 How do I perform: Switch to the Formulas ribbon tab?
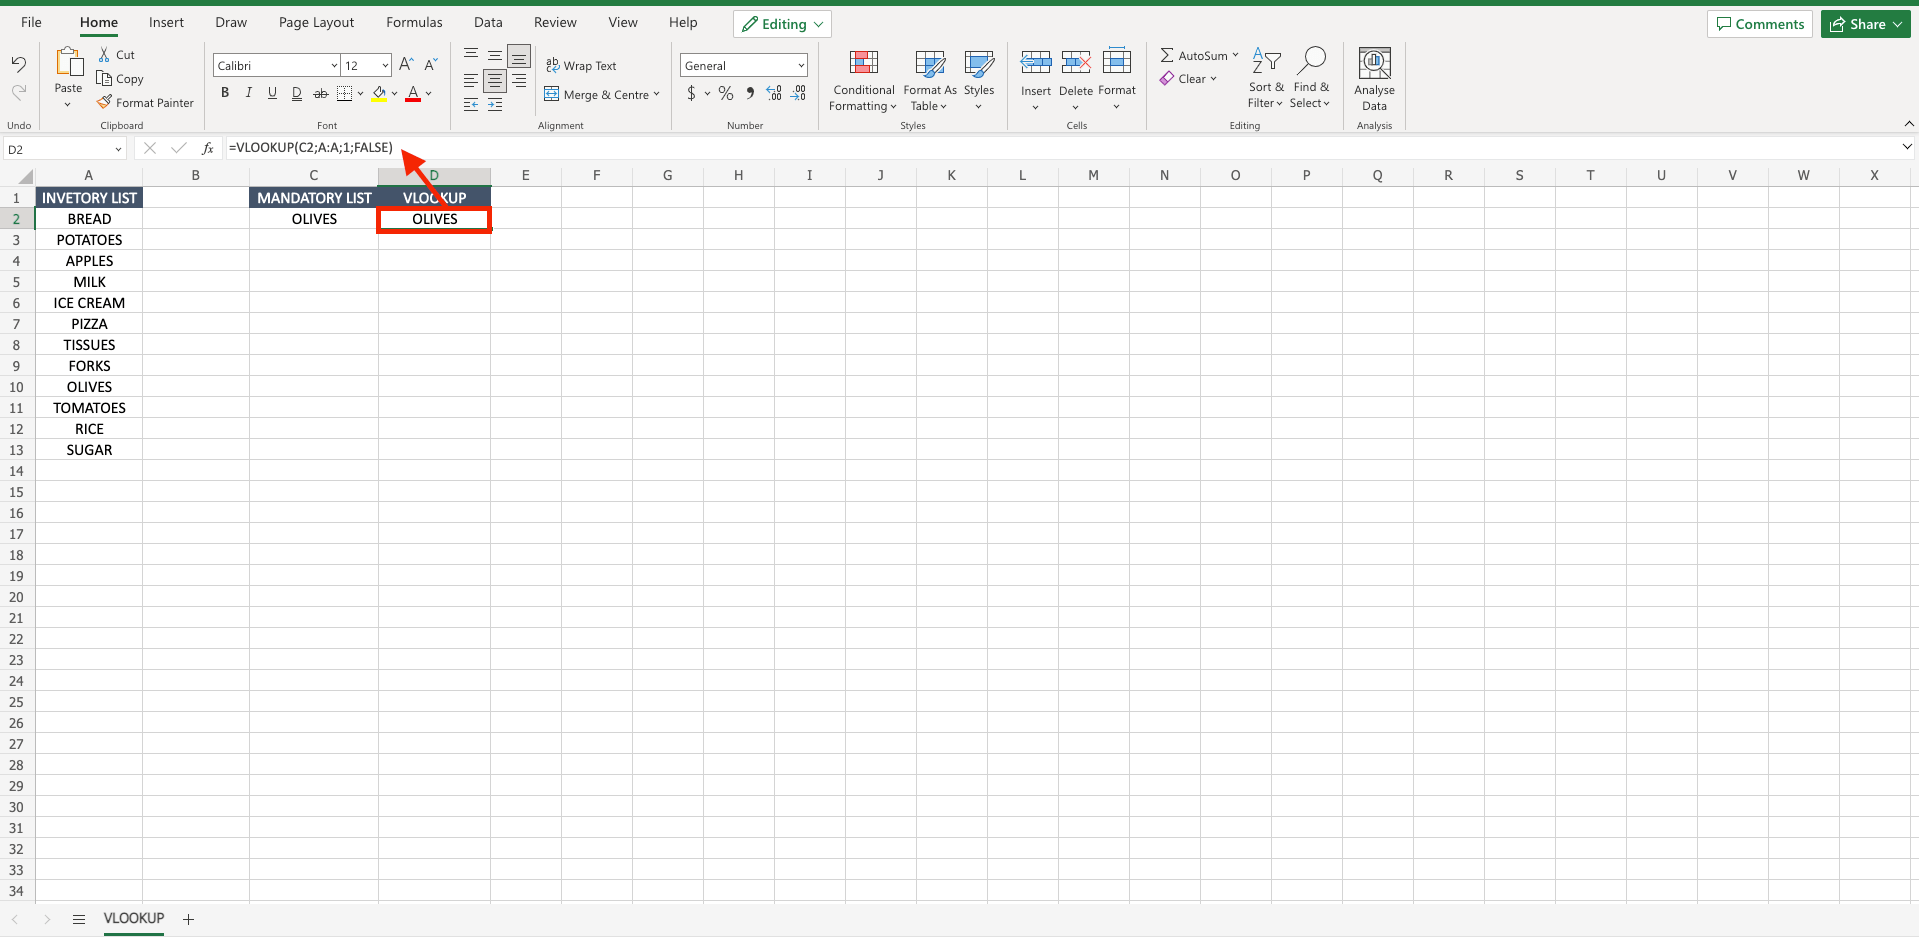413,22
